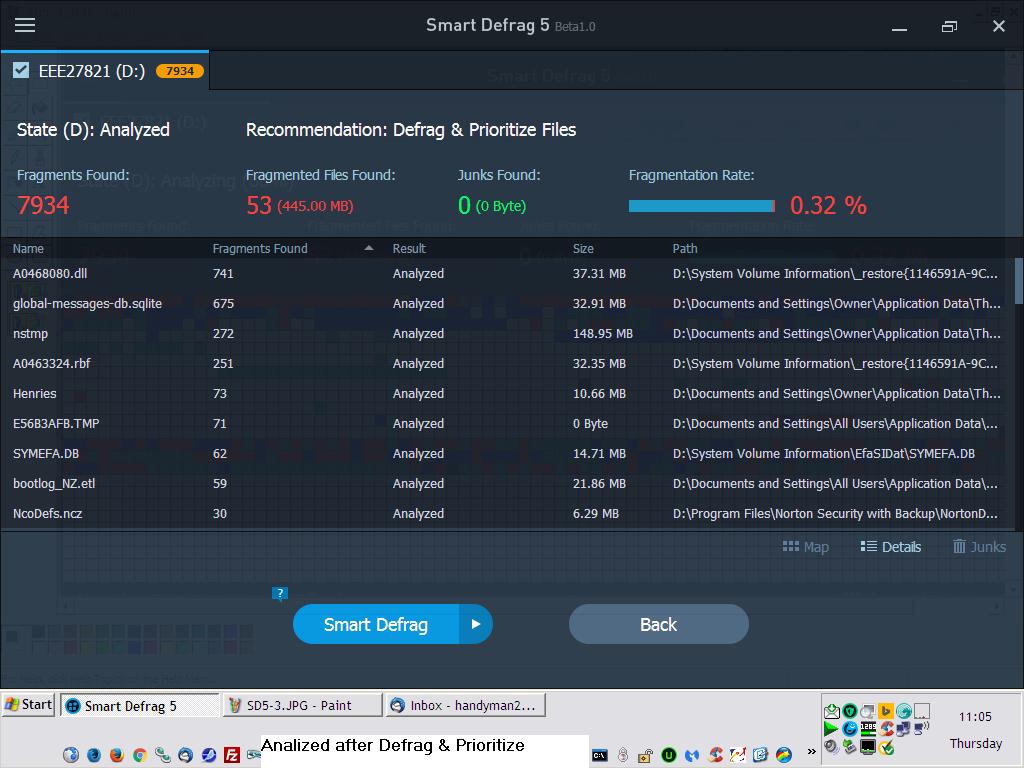The image size is (1024, 768).
Task: Click the orange 7934 fragments badge
Action: coord(180,71)
